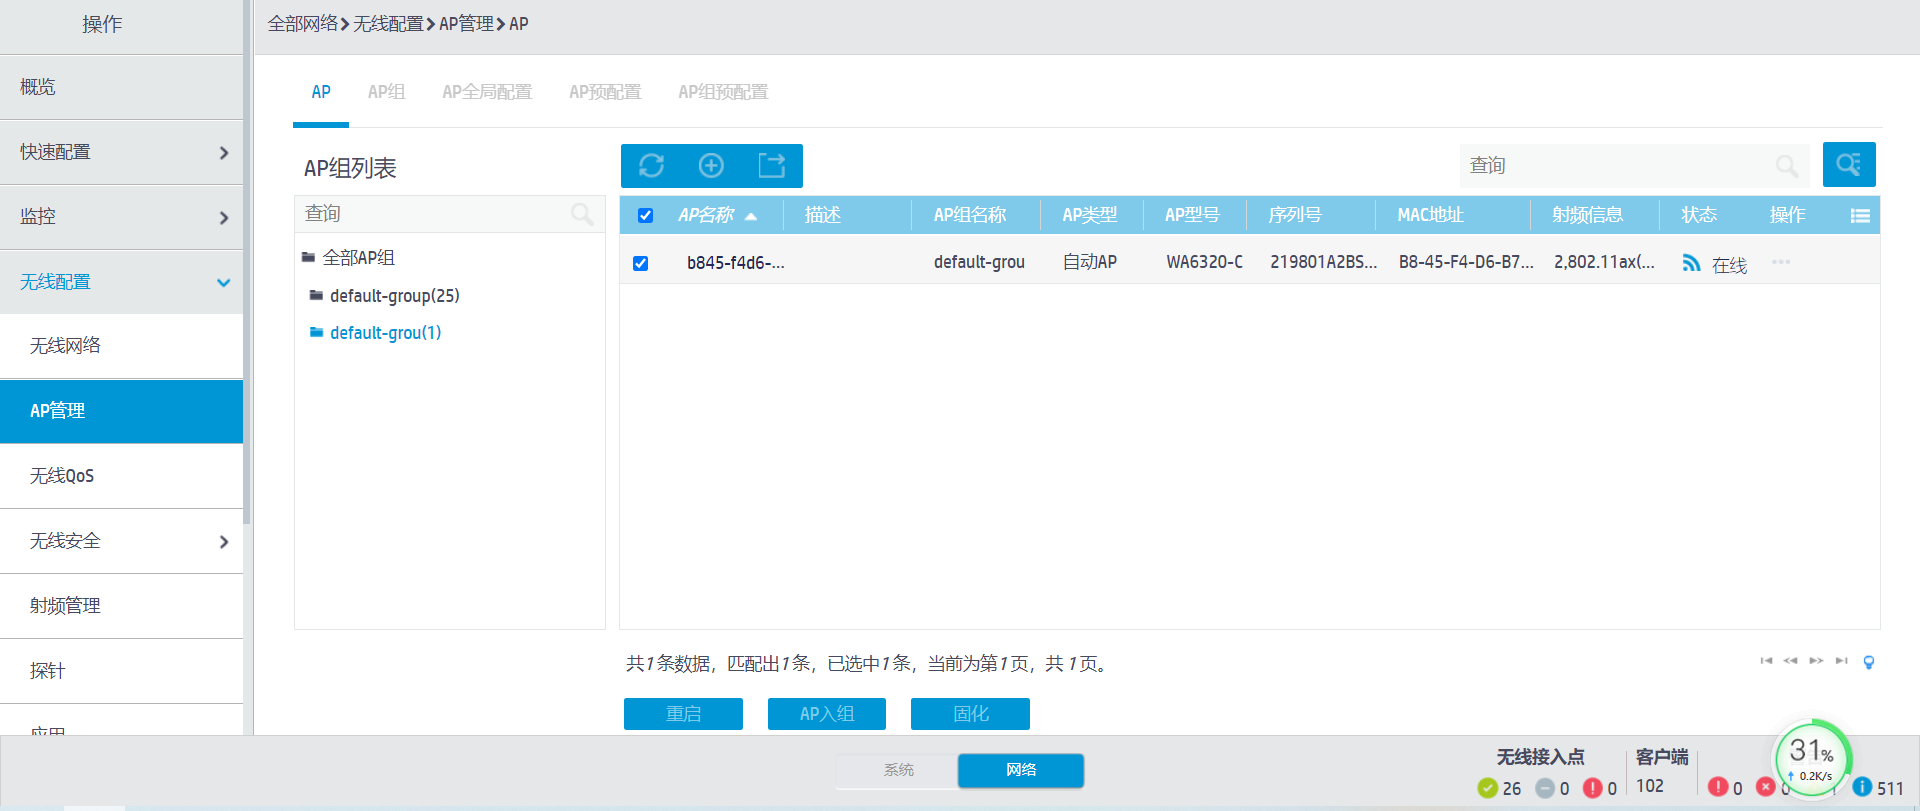
Task: Click the 固化 button
Action: pos(970,714)
